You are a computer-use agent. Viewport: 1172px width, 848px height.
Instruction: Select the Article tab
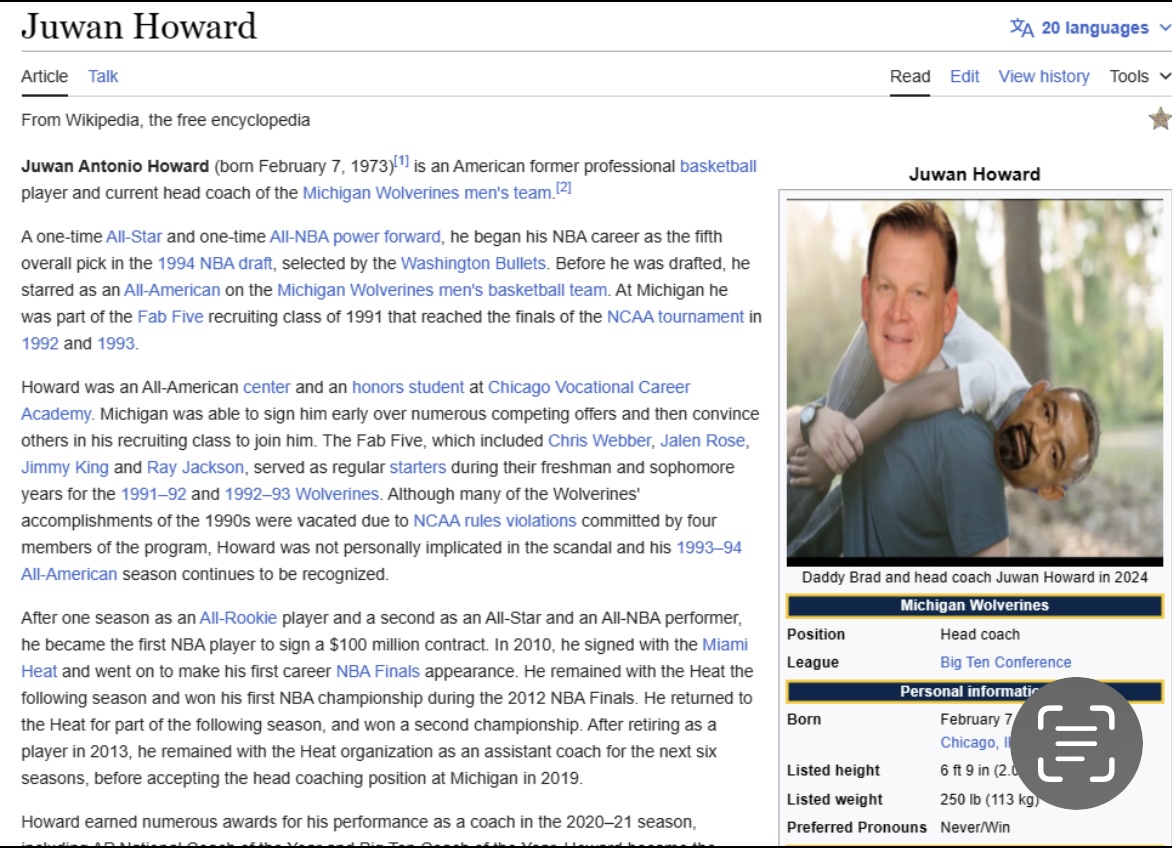45,76
